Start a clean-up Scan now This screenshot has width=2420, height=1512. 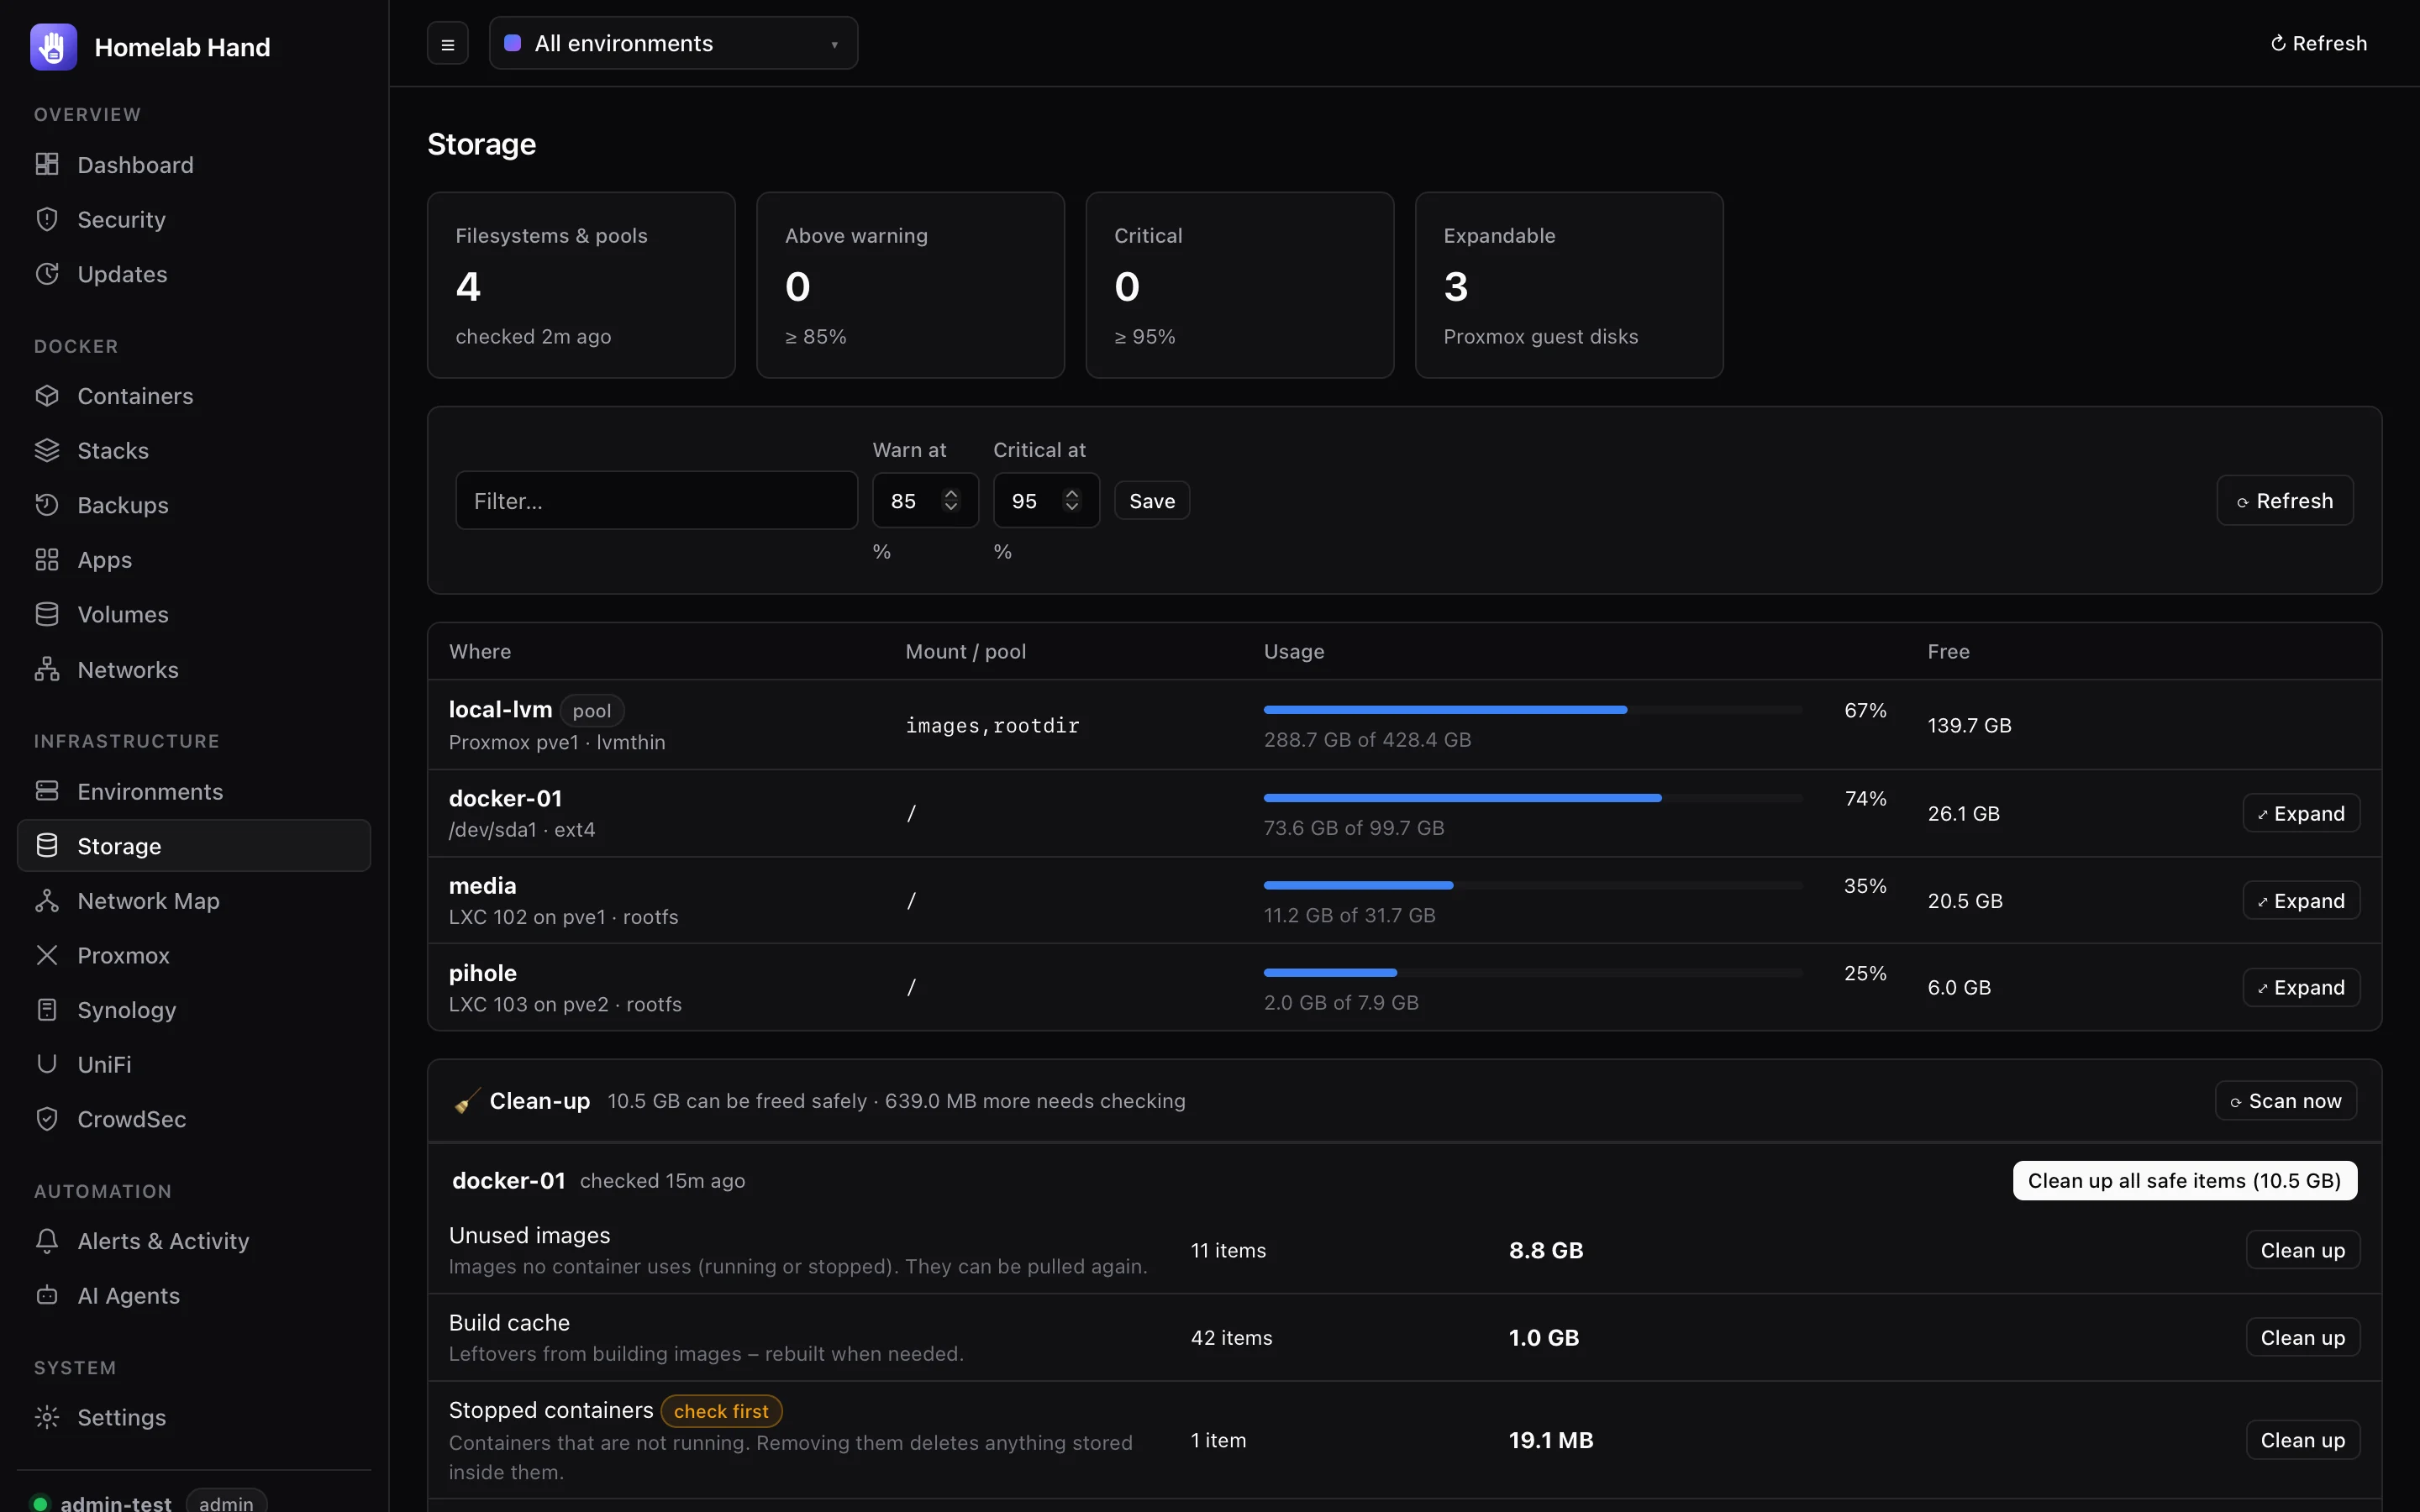(2286, 1100)
